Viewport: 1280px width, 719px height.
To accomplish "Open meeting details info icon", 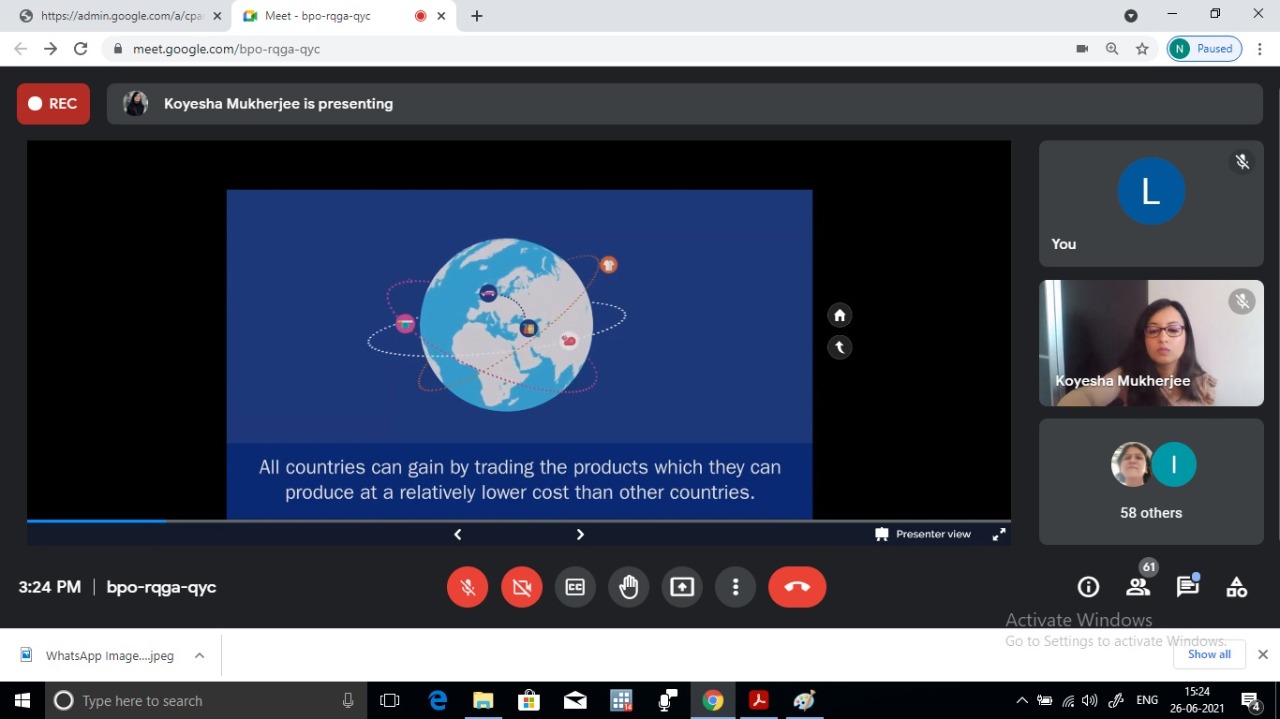I will pos(1088,587).
